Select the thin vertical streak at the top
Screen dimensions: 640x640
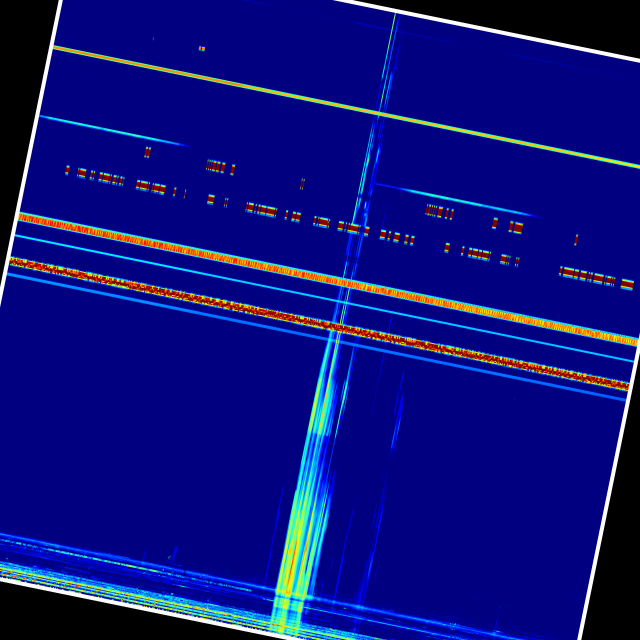point(390,40)
